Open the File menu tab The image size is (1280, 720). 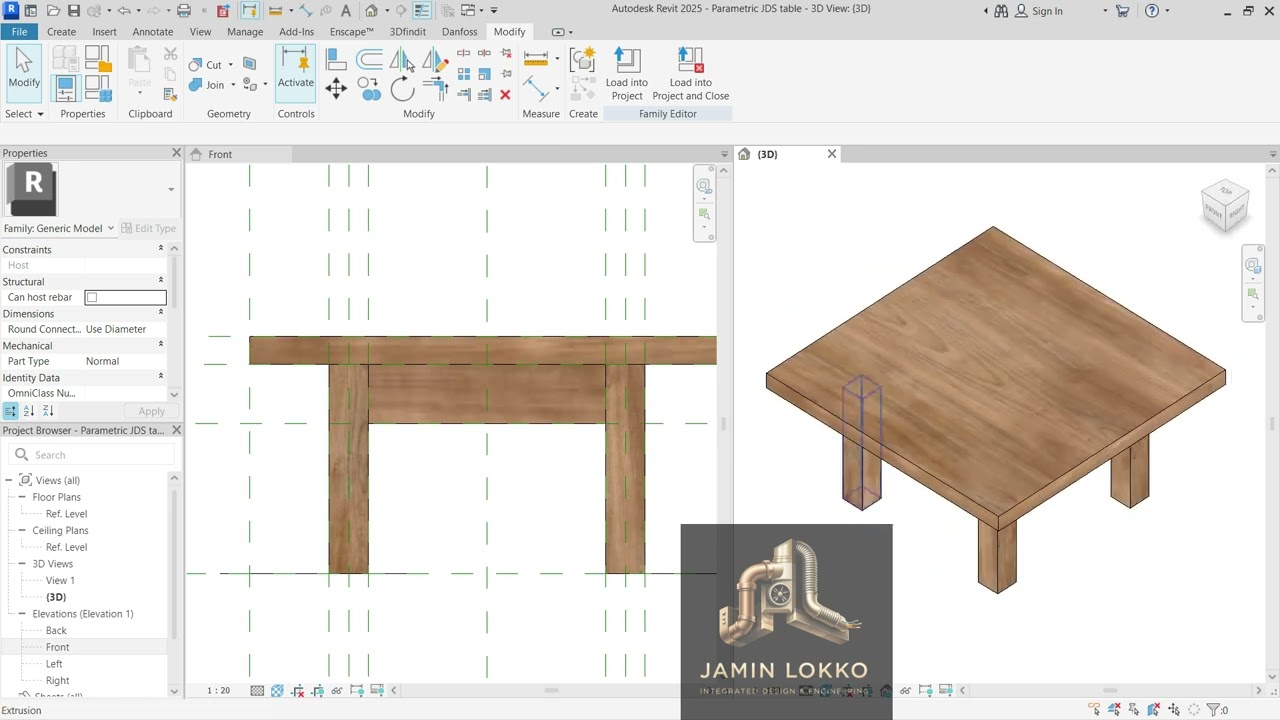[19, 32]
